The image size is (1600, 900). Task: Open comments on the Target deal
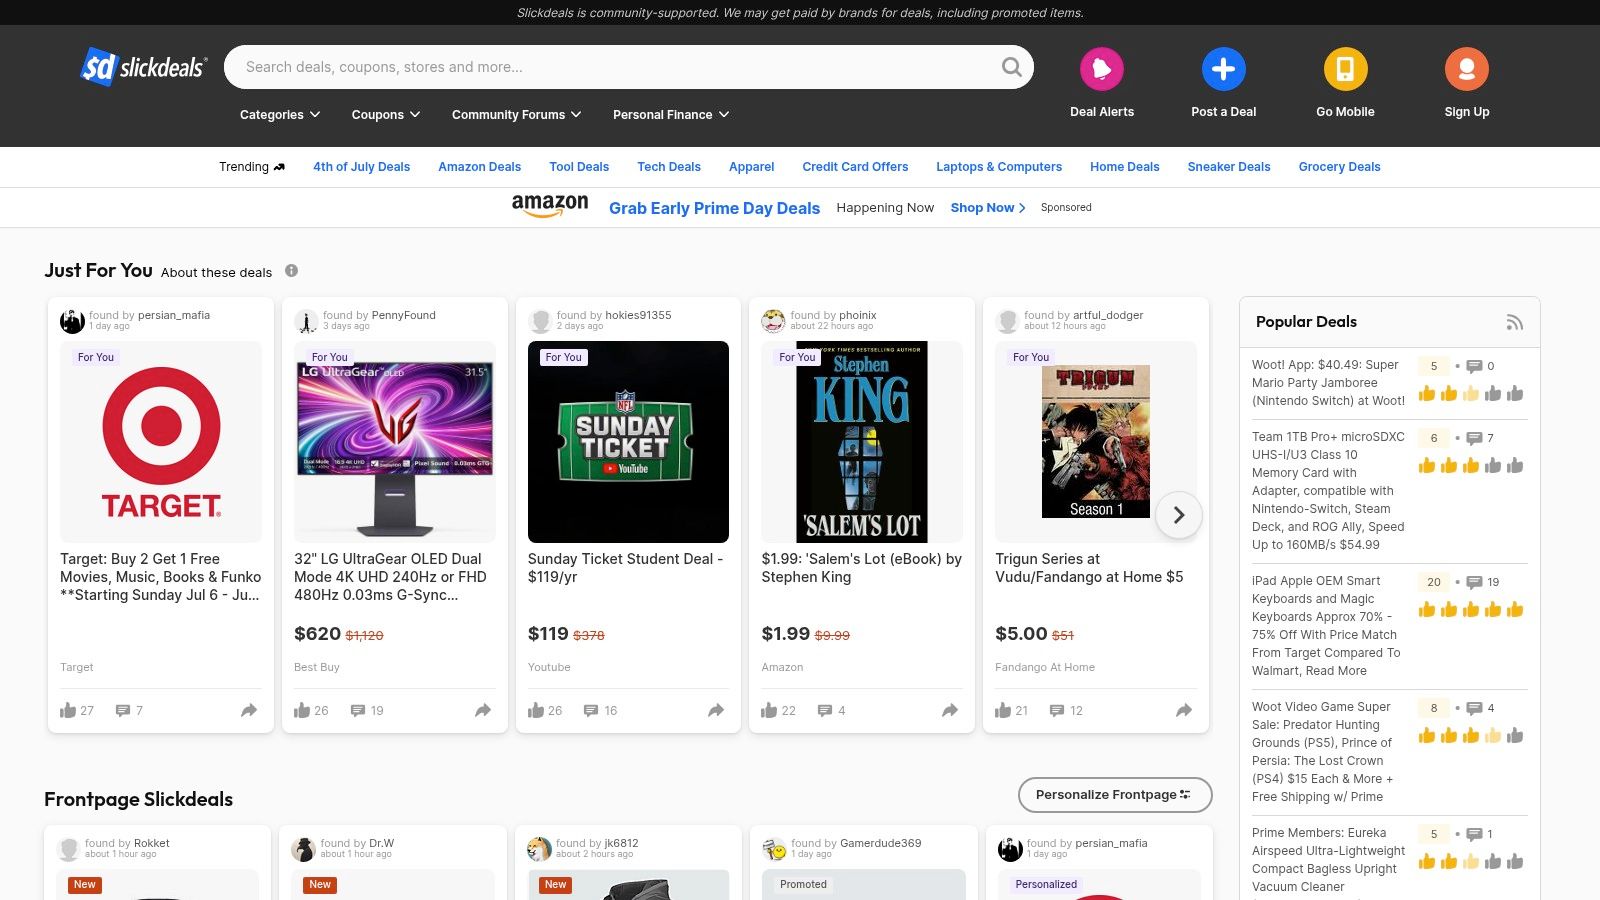point(123,711)
